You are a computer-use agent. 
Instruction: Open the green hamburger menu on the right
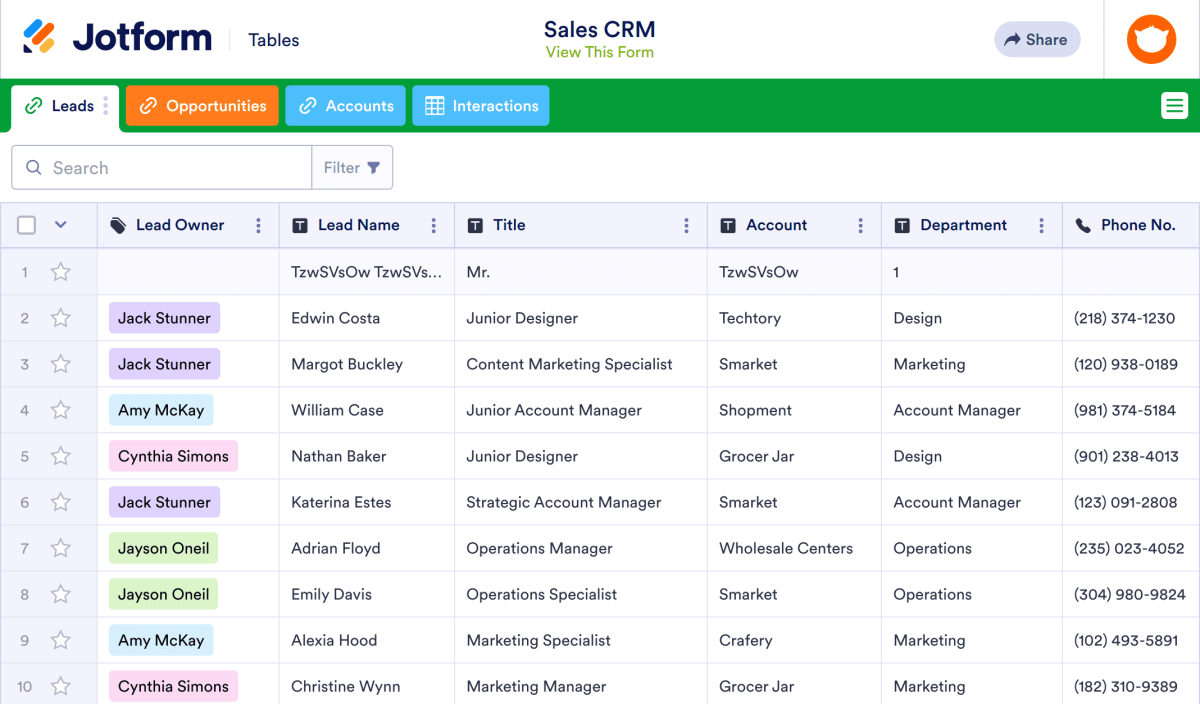(x=1174, y=105)
